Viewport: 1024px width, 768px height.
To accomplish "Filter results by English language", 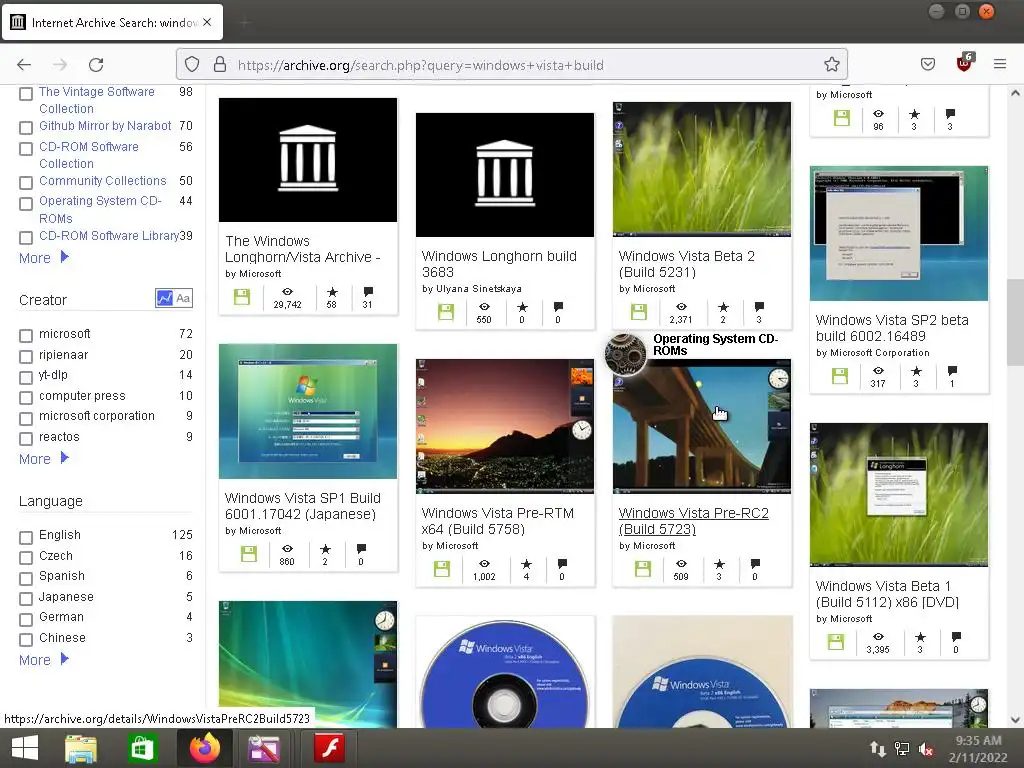I will pyautogui.click(x=25, y=537).
